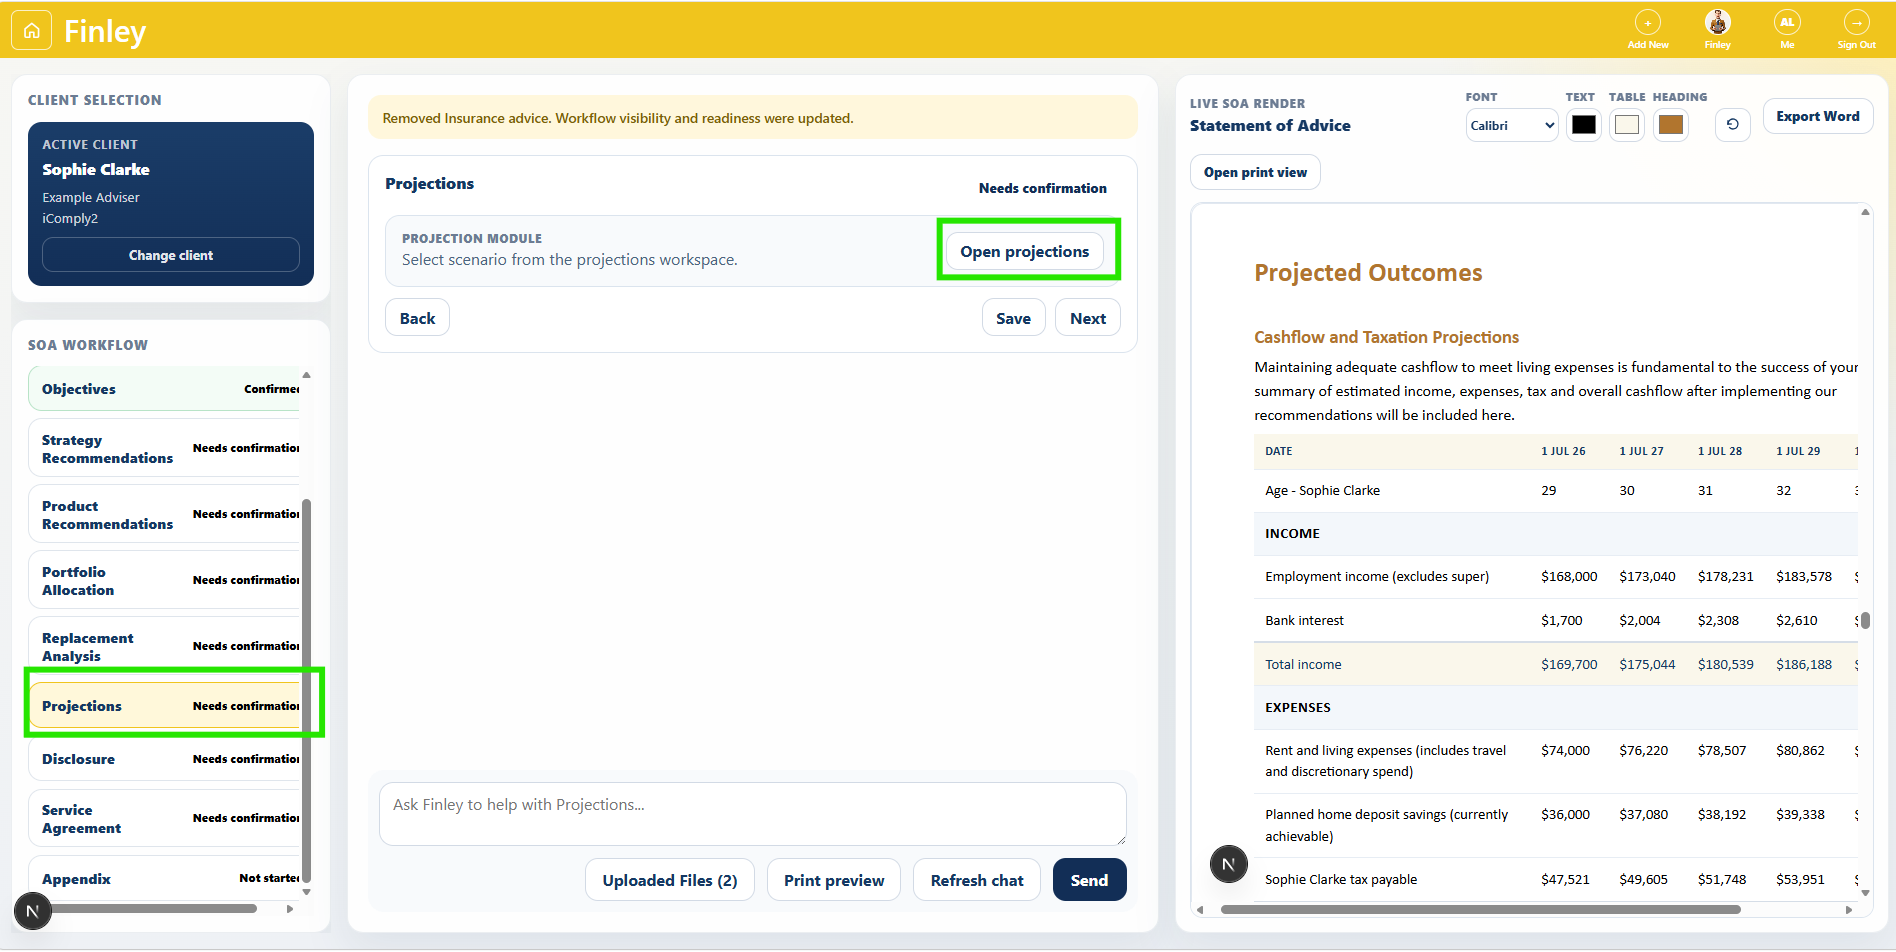Click the Add New icon
This screenshot has width=1896, height=952.
pos(1647,23)
